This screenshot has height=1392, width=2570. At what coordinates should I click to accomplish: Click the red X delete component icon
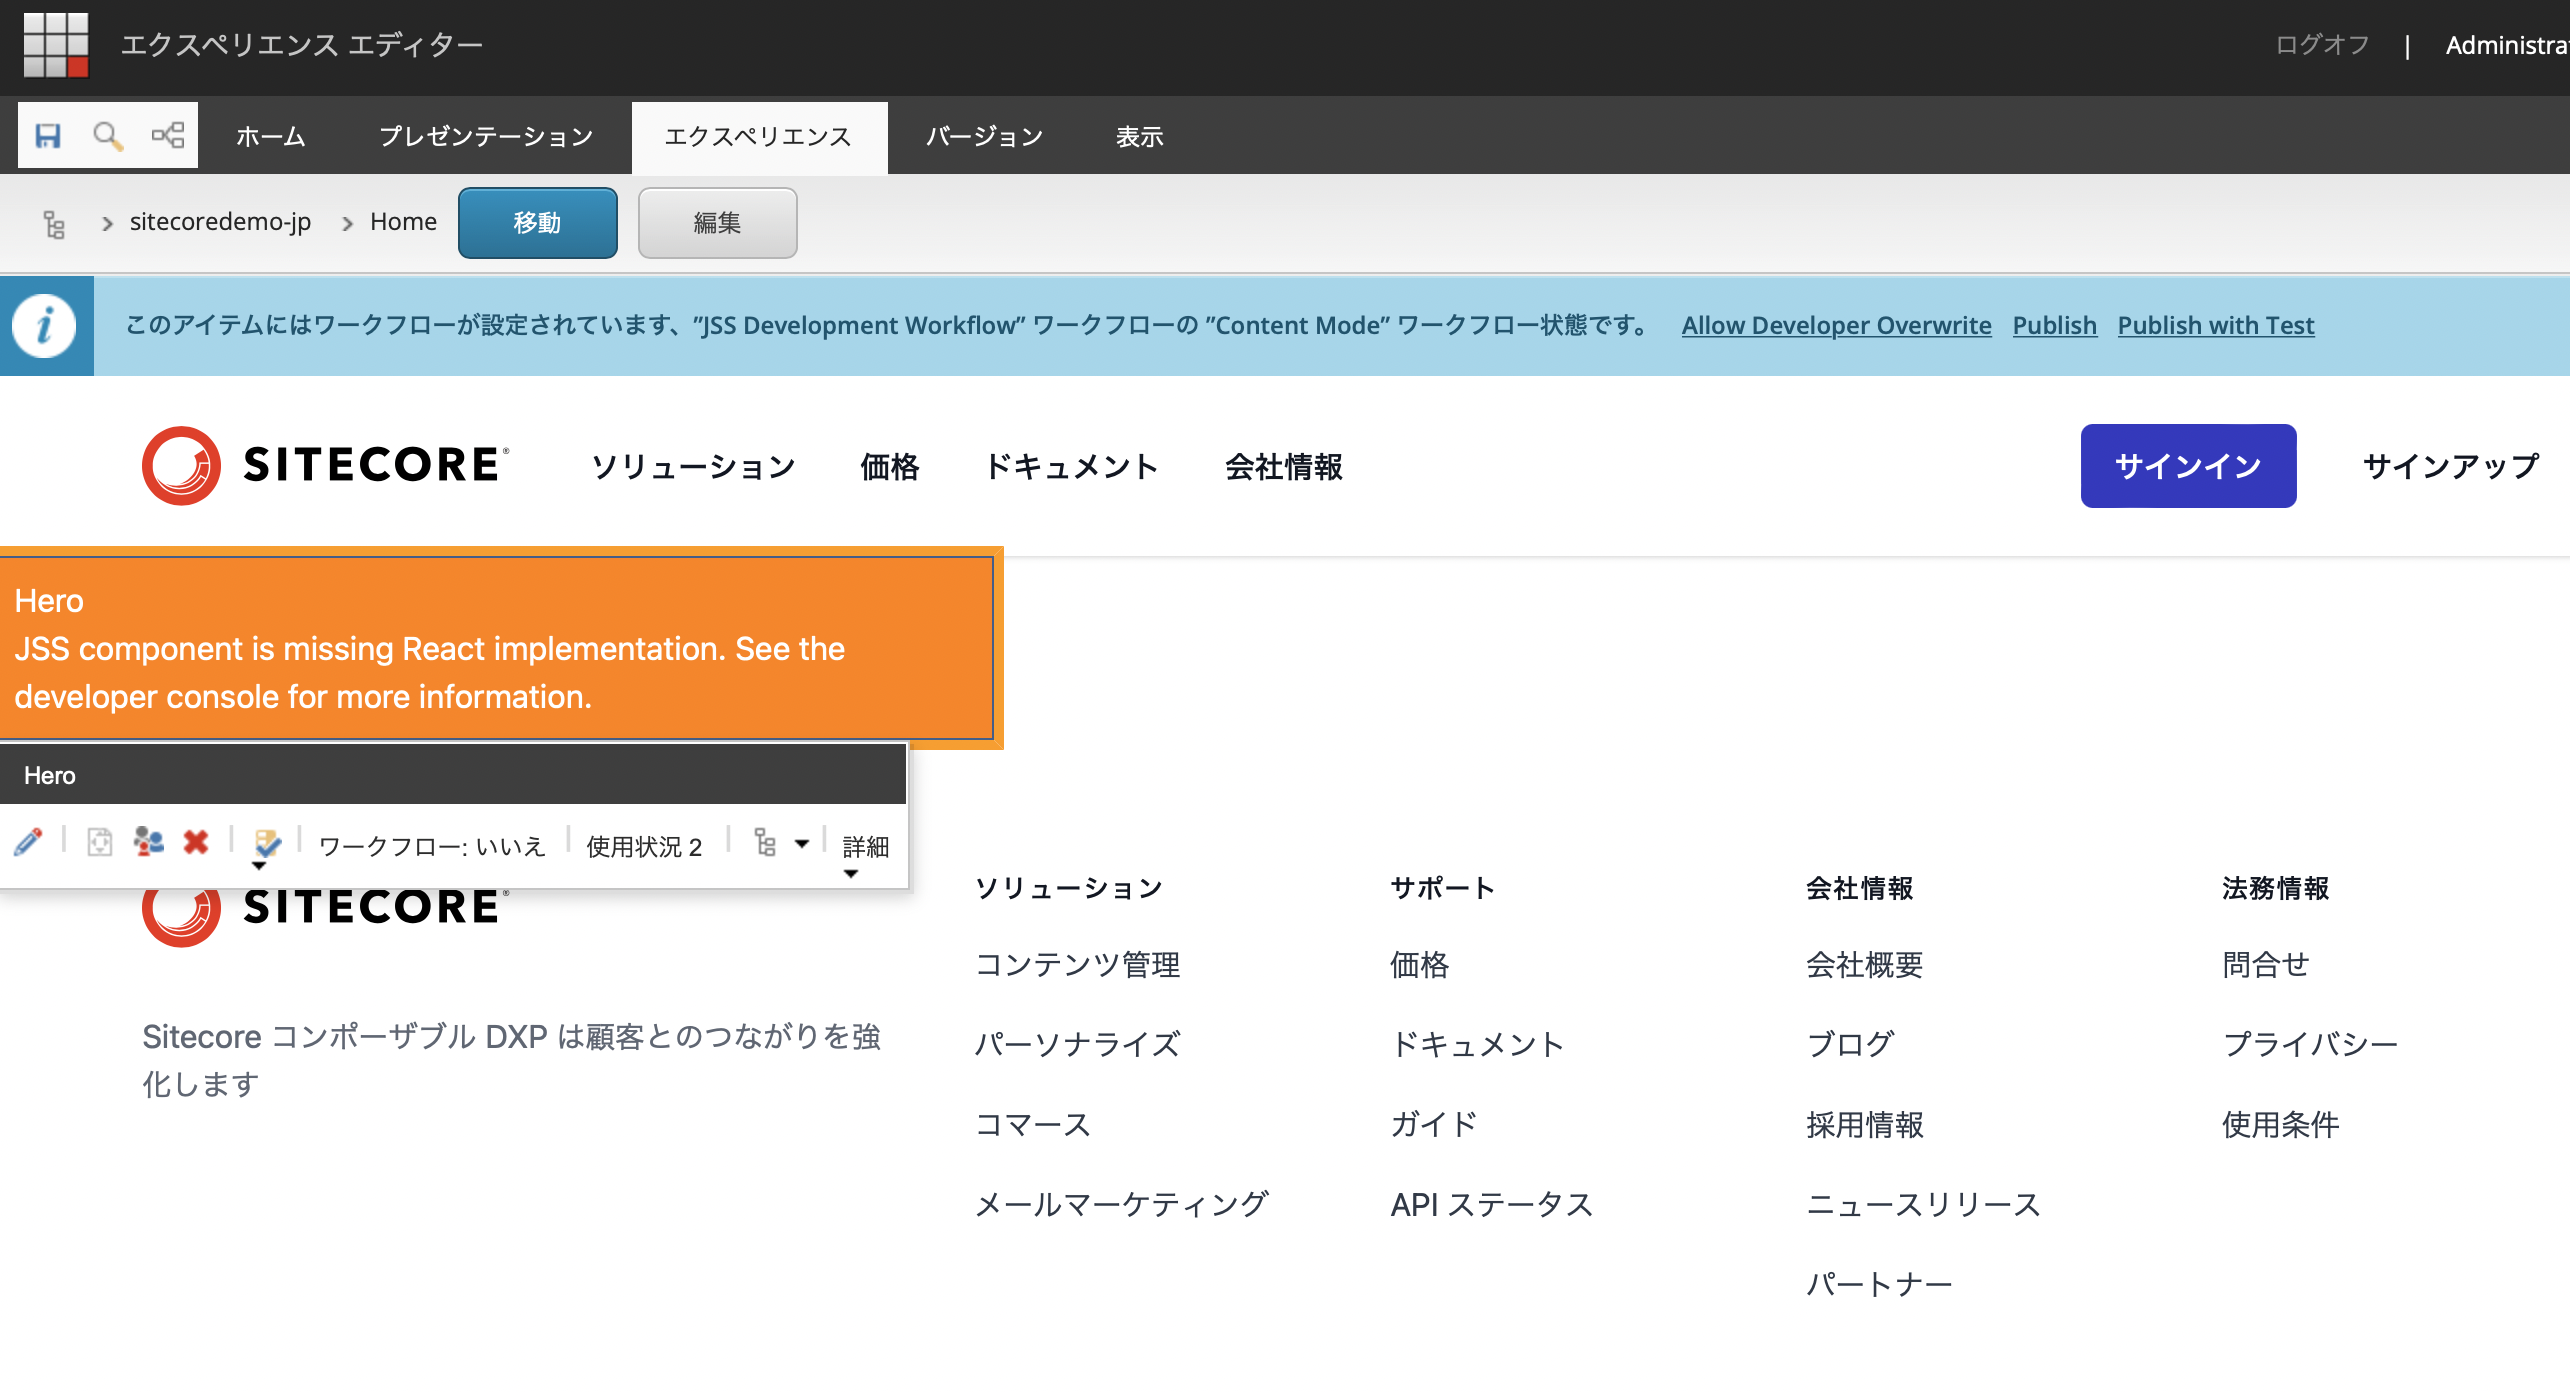coord(196,842)
